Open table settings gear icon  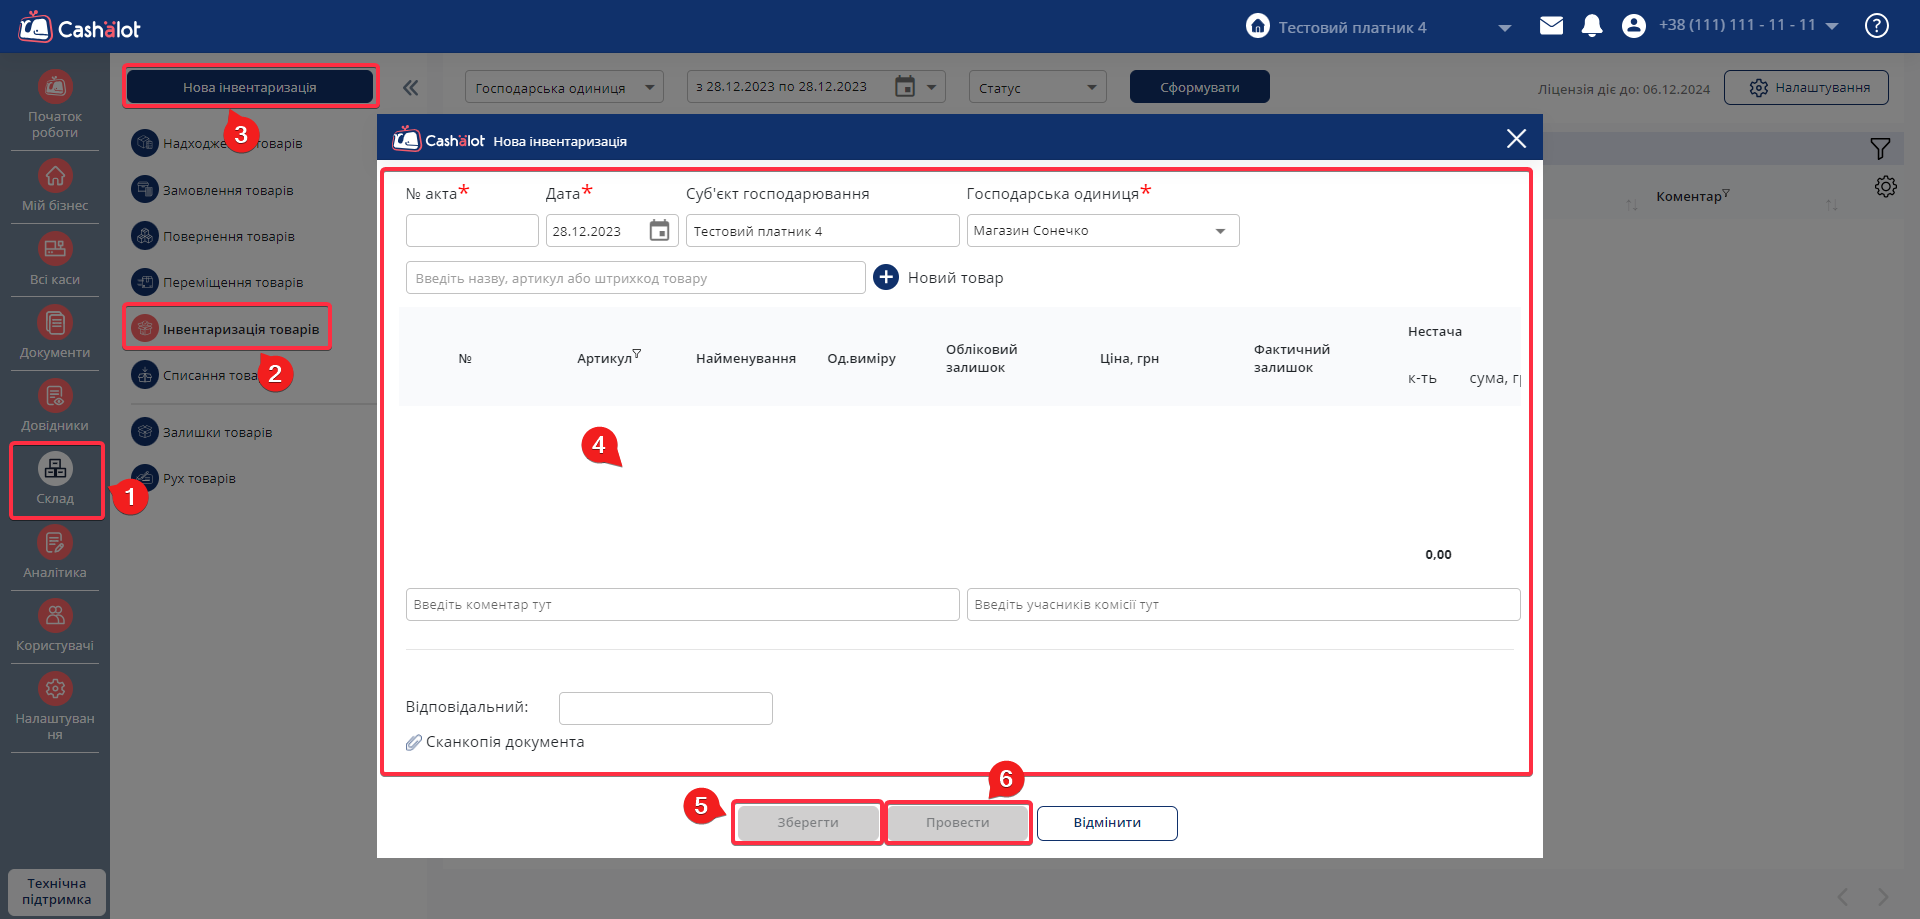pos(1885,187)
